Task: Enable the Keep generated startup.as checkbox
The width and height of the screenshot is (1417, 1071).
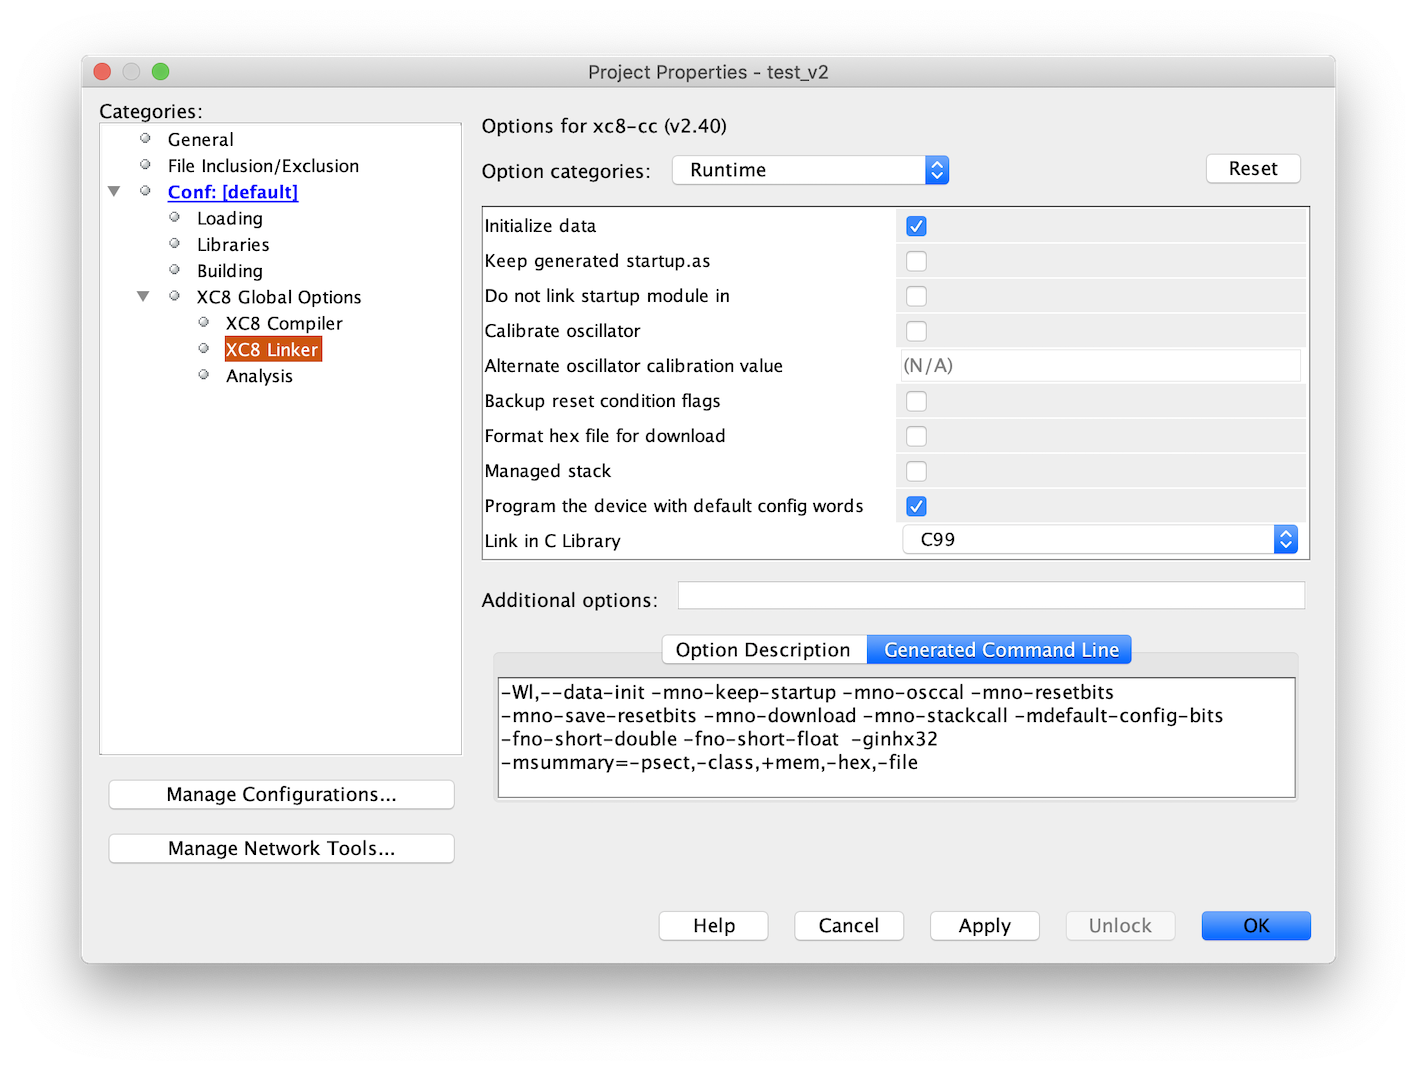Action: [916, 261]
